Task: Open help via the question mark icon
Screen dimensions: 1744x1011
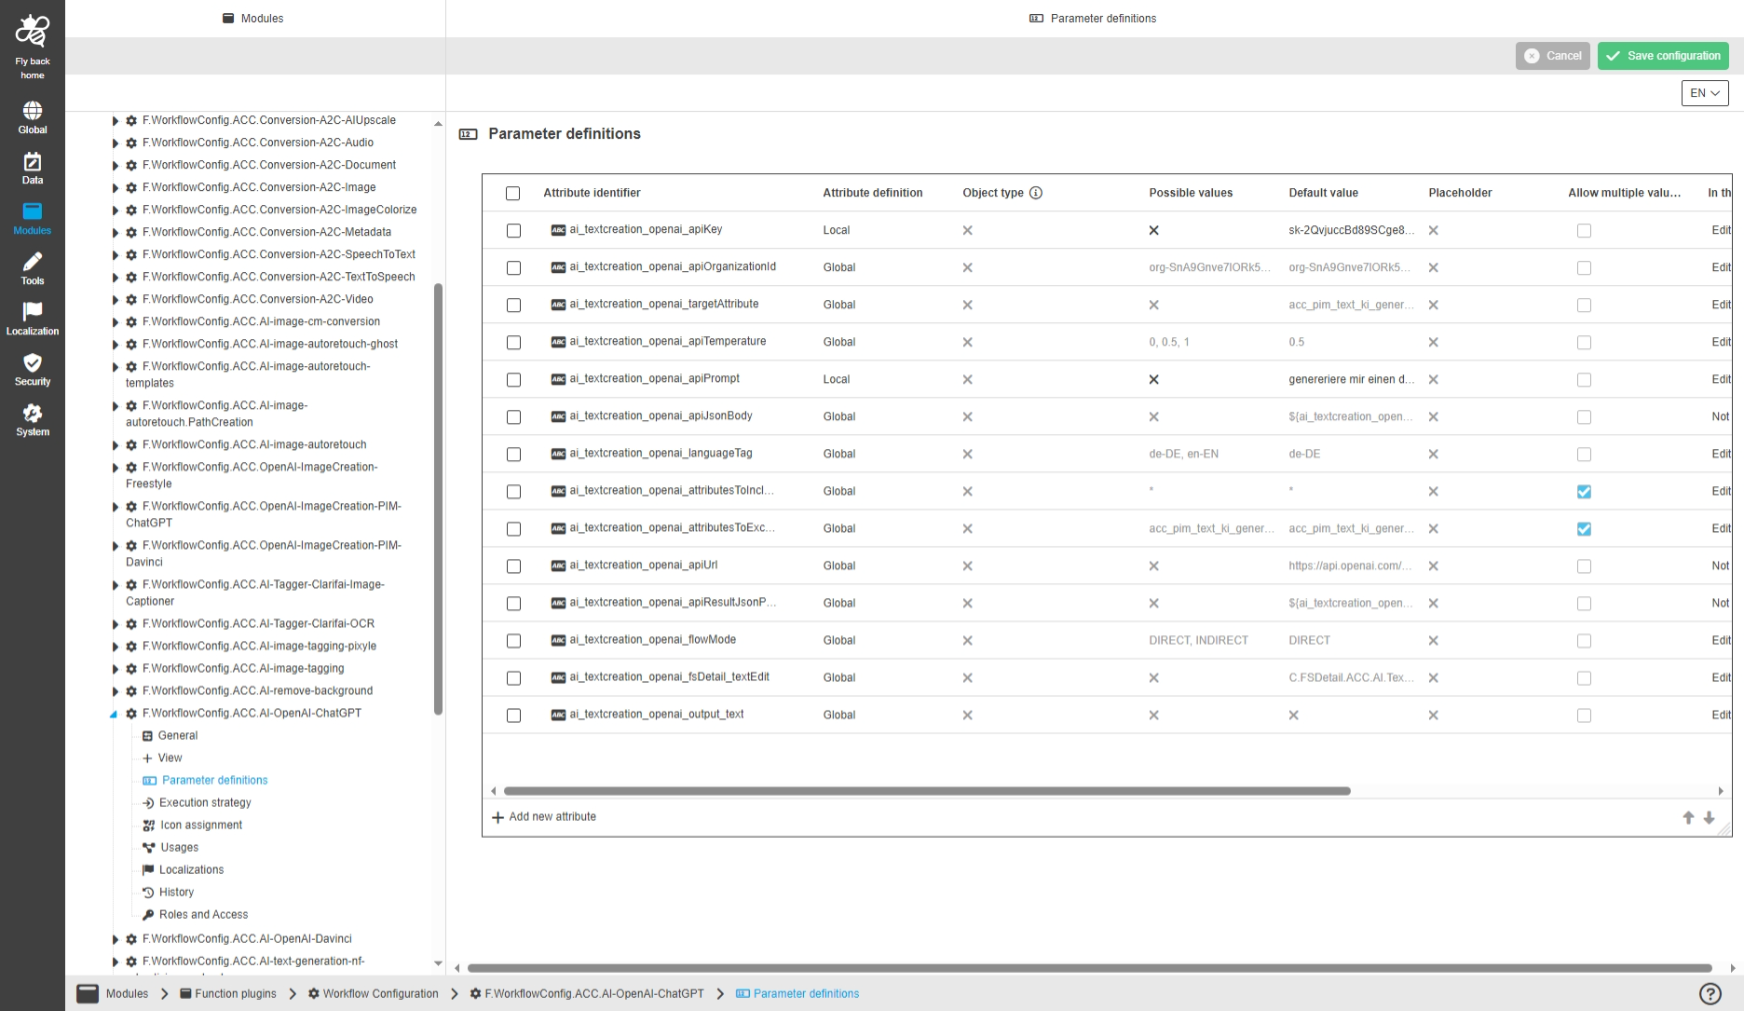Action: [x=1709, y=993]
